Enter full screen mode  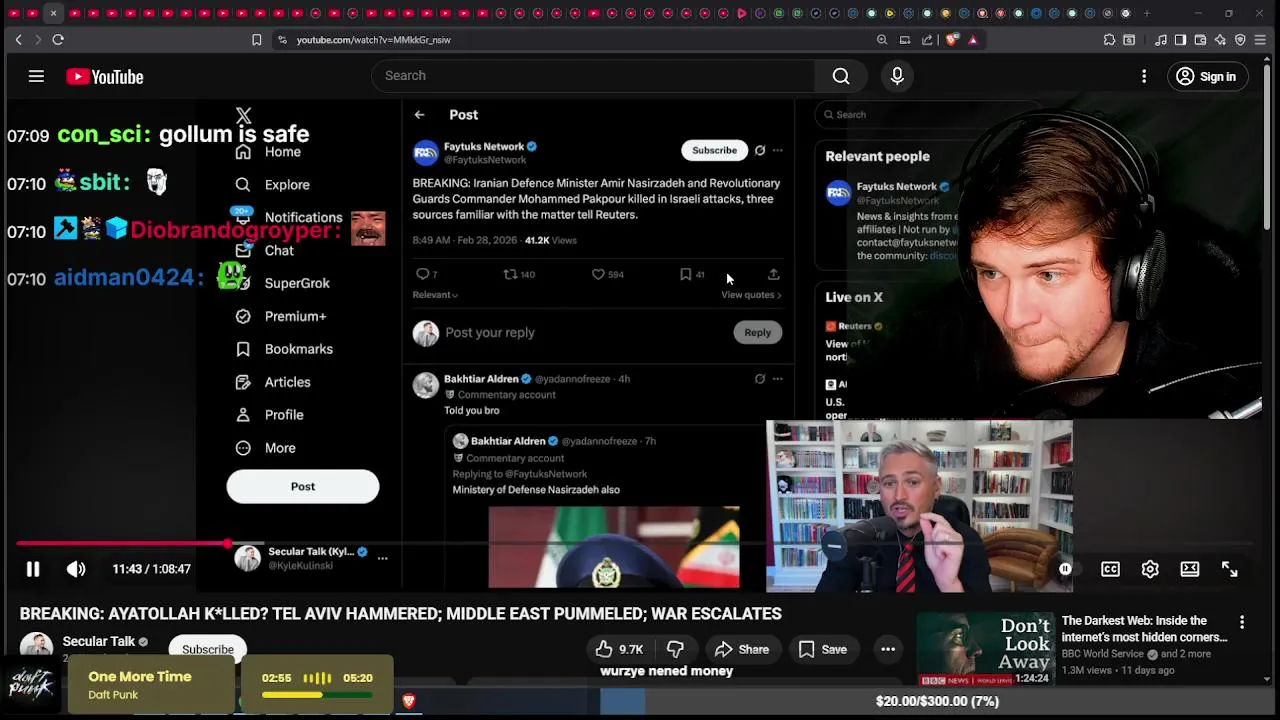pyautogui.click(x=1230, y=569)
